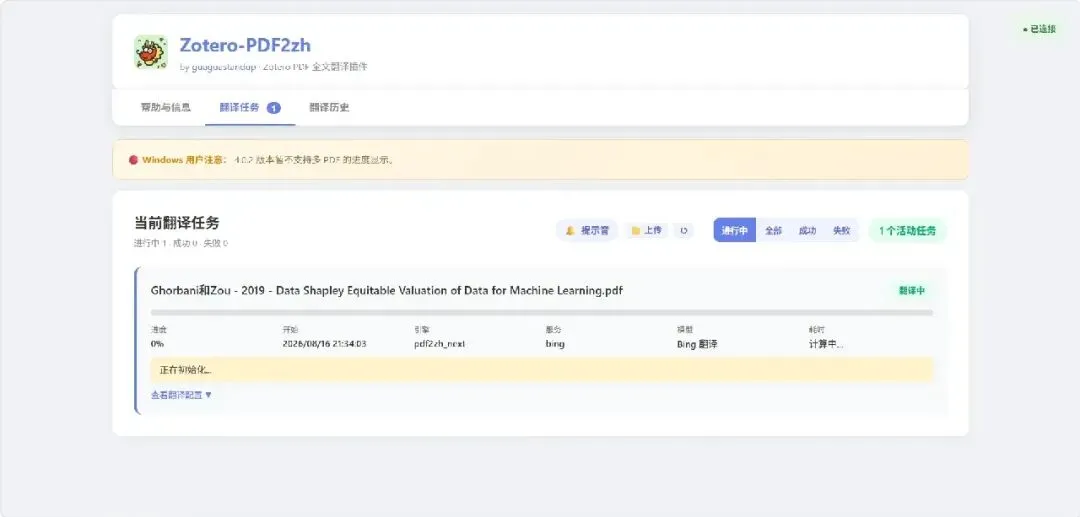
Task: Click the 1个活动任务 badge
Action: pyautogui.click(x=907, y=231)
